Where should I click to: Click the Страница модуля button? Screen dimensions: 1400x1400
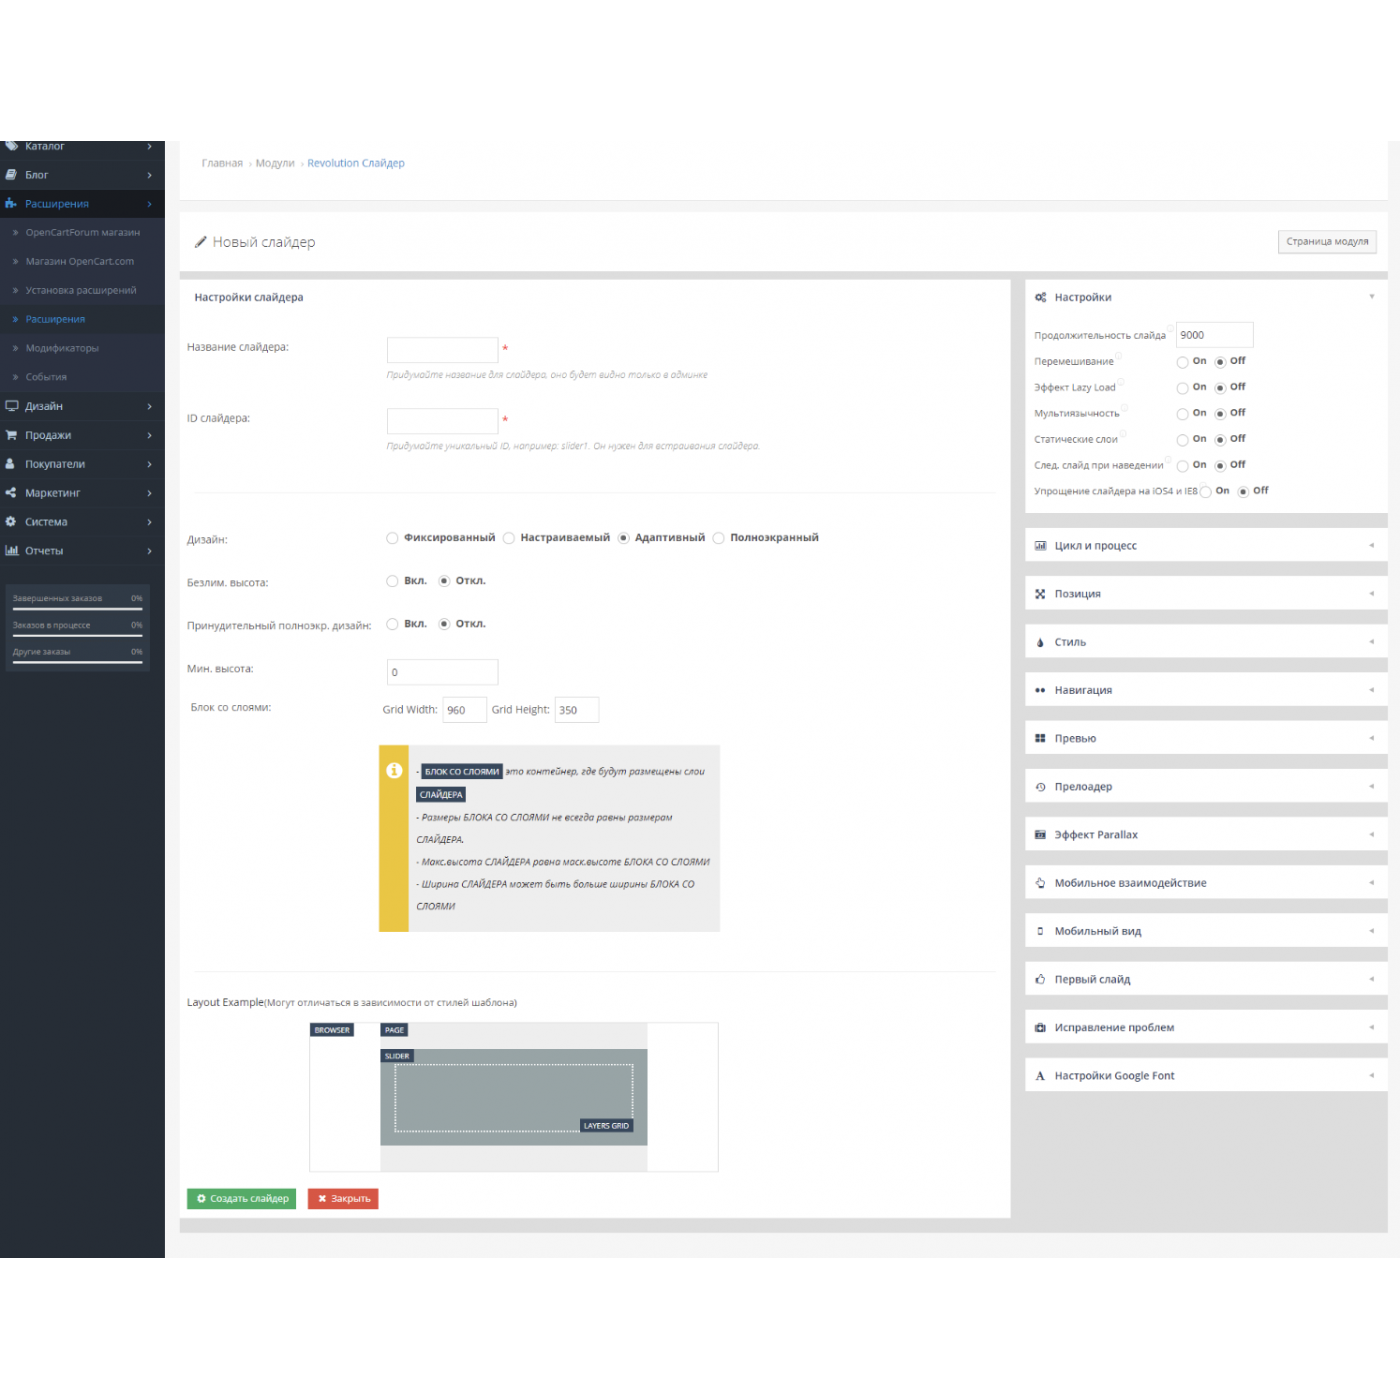[x=1326, y=242]
